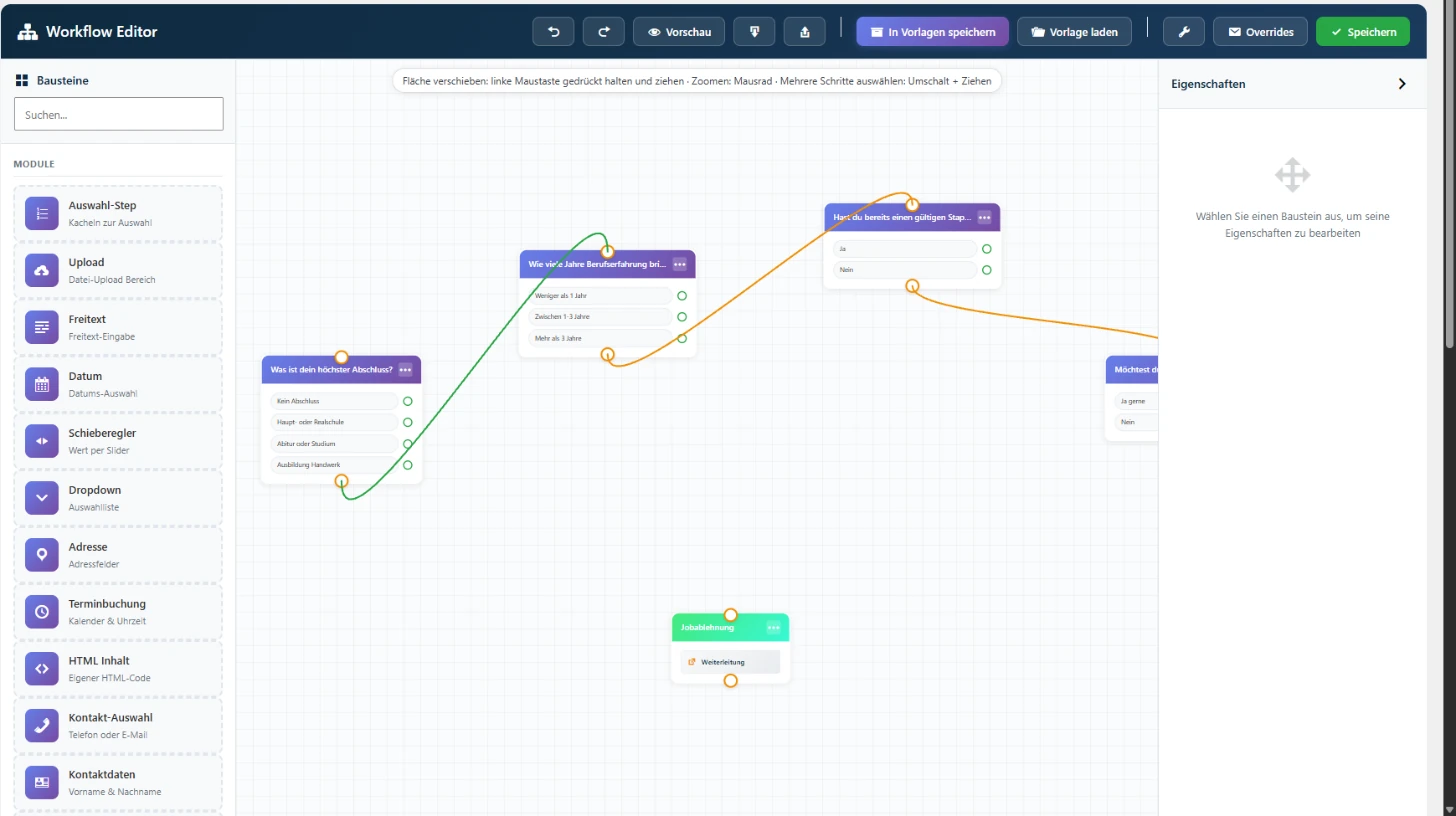Select the HTML Inhalt code icon

(x=42, y=668)
